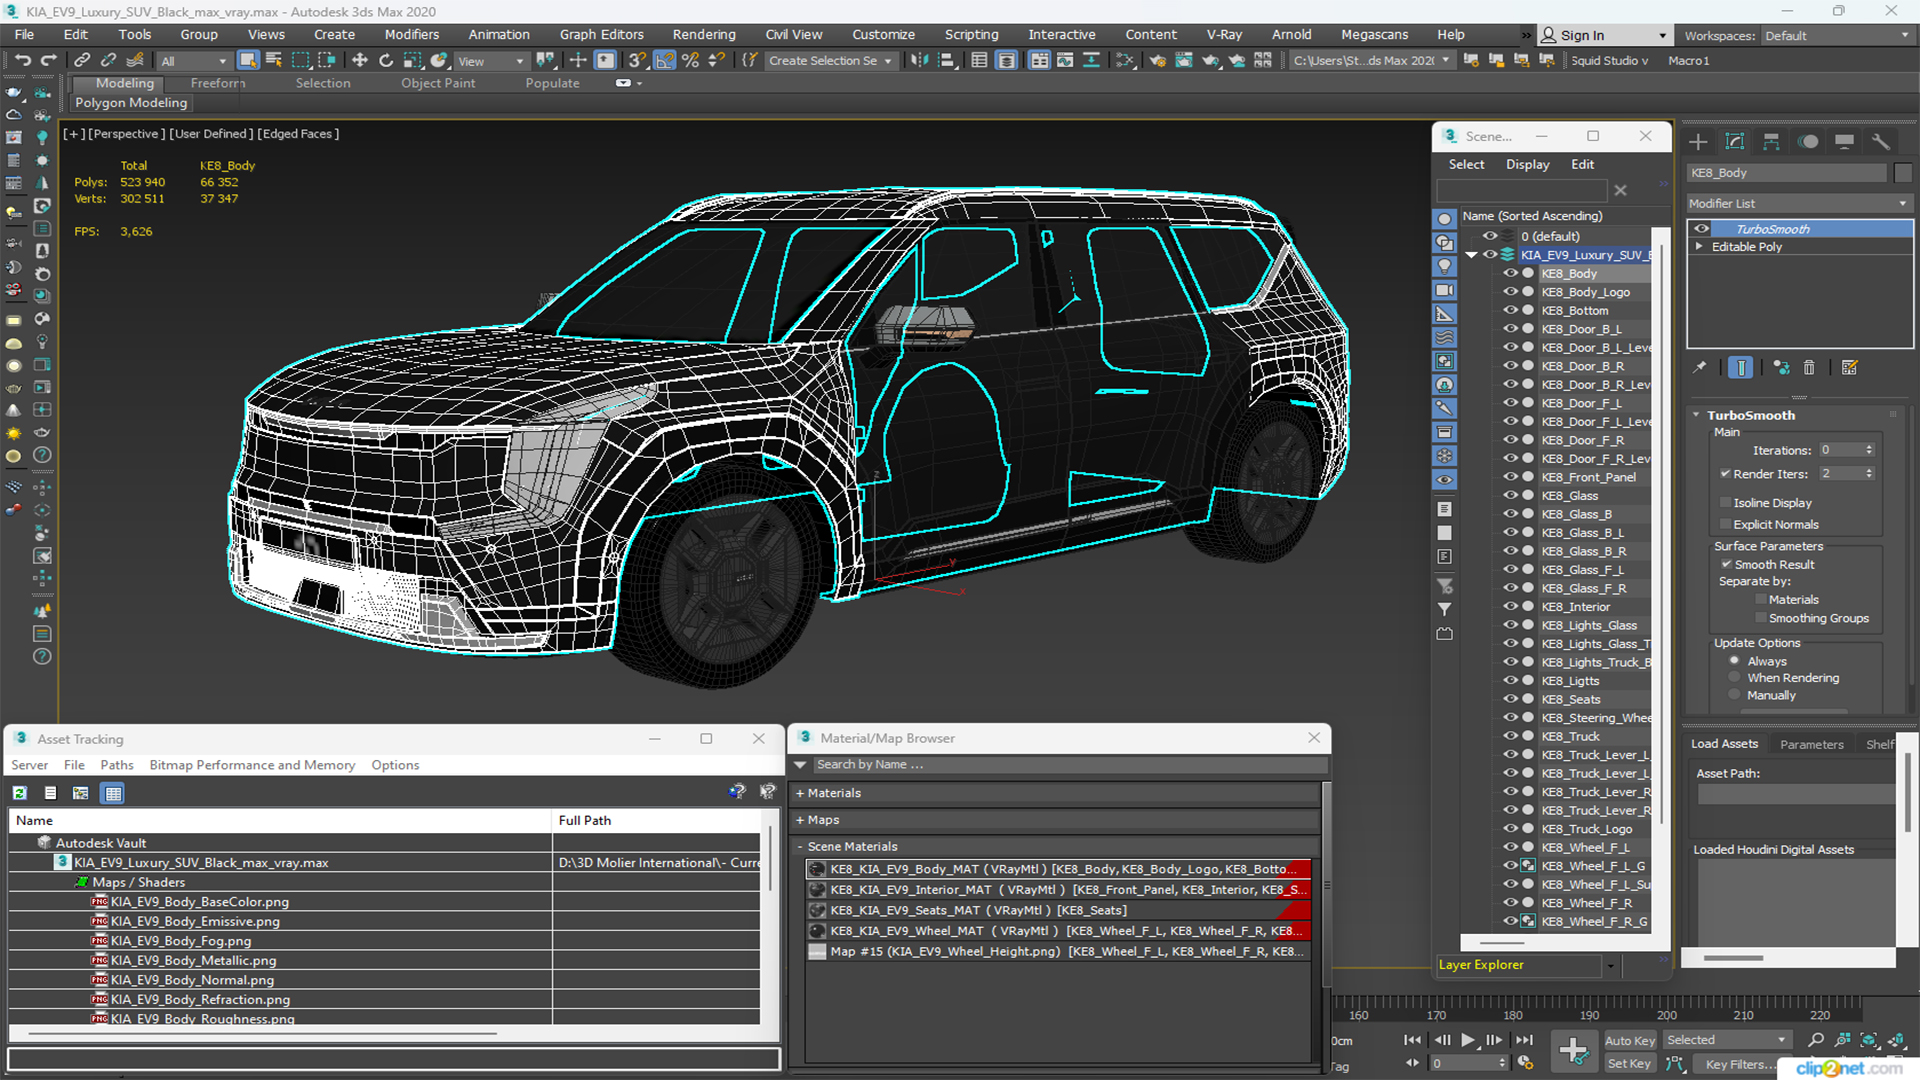Activate the Select Object tool
Viewport: 1920px width, 1080px height.
[x=248, y=61]
